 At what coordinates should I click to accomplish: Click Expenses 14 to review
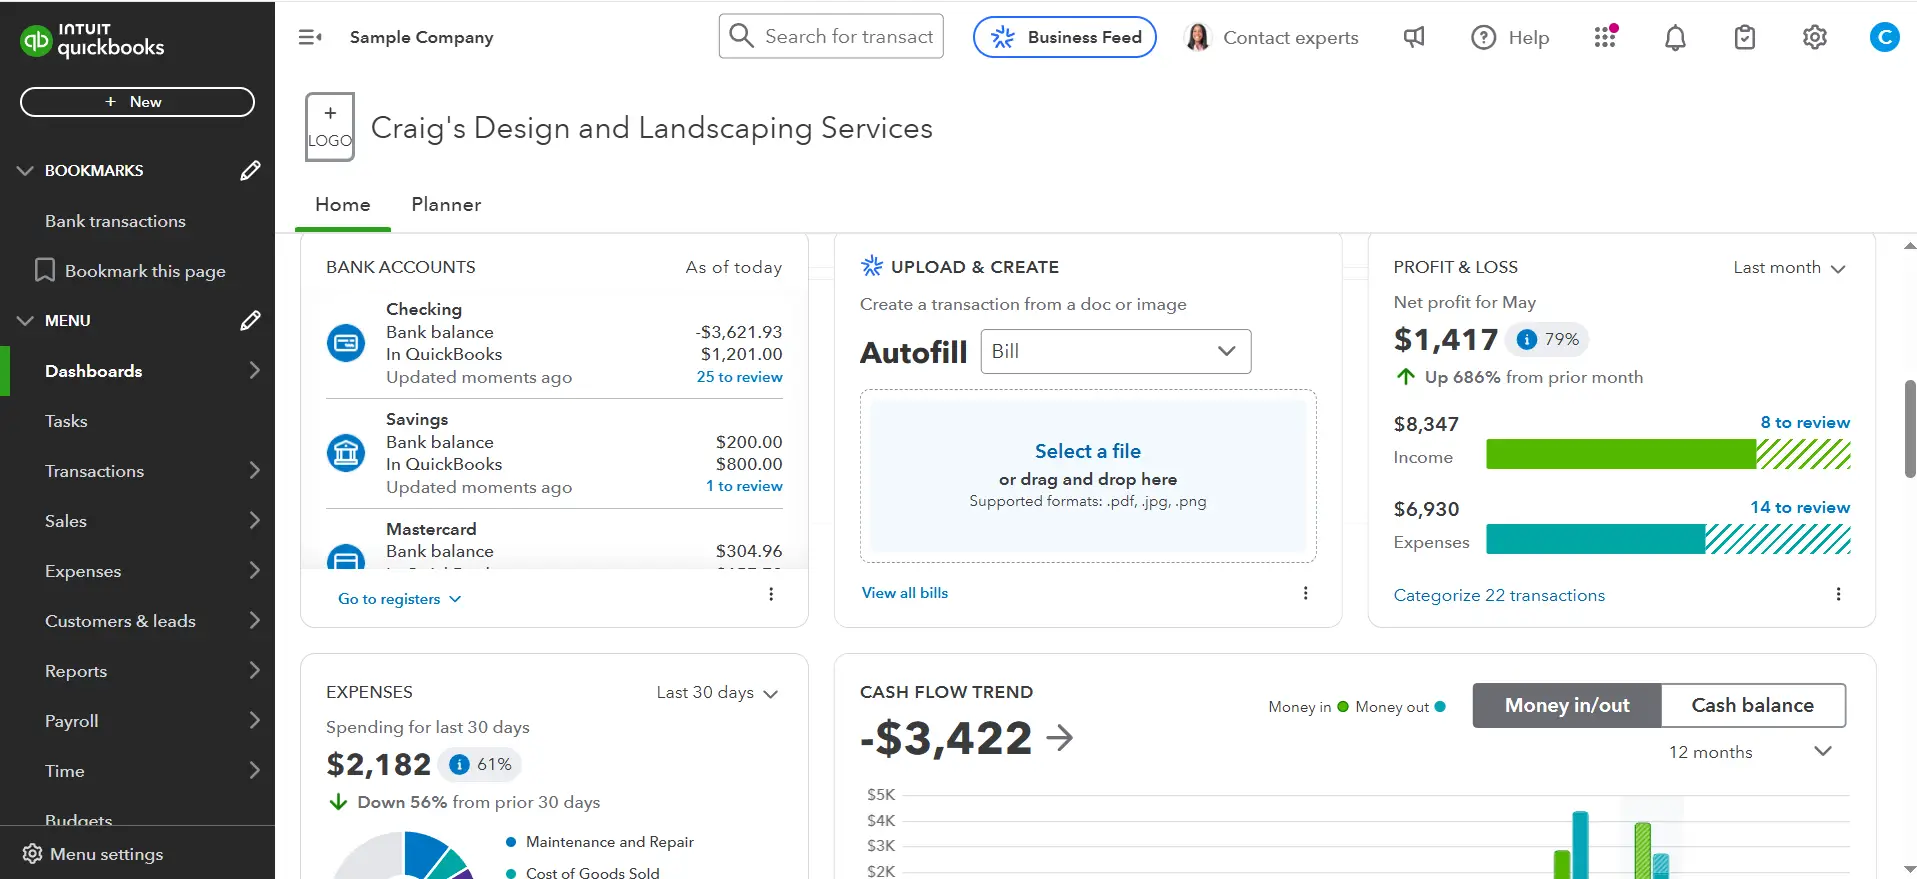[x=1800, y=507]
